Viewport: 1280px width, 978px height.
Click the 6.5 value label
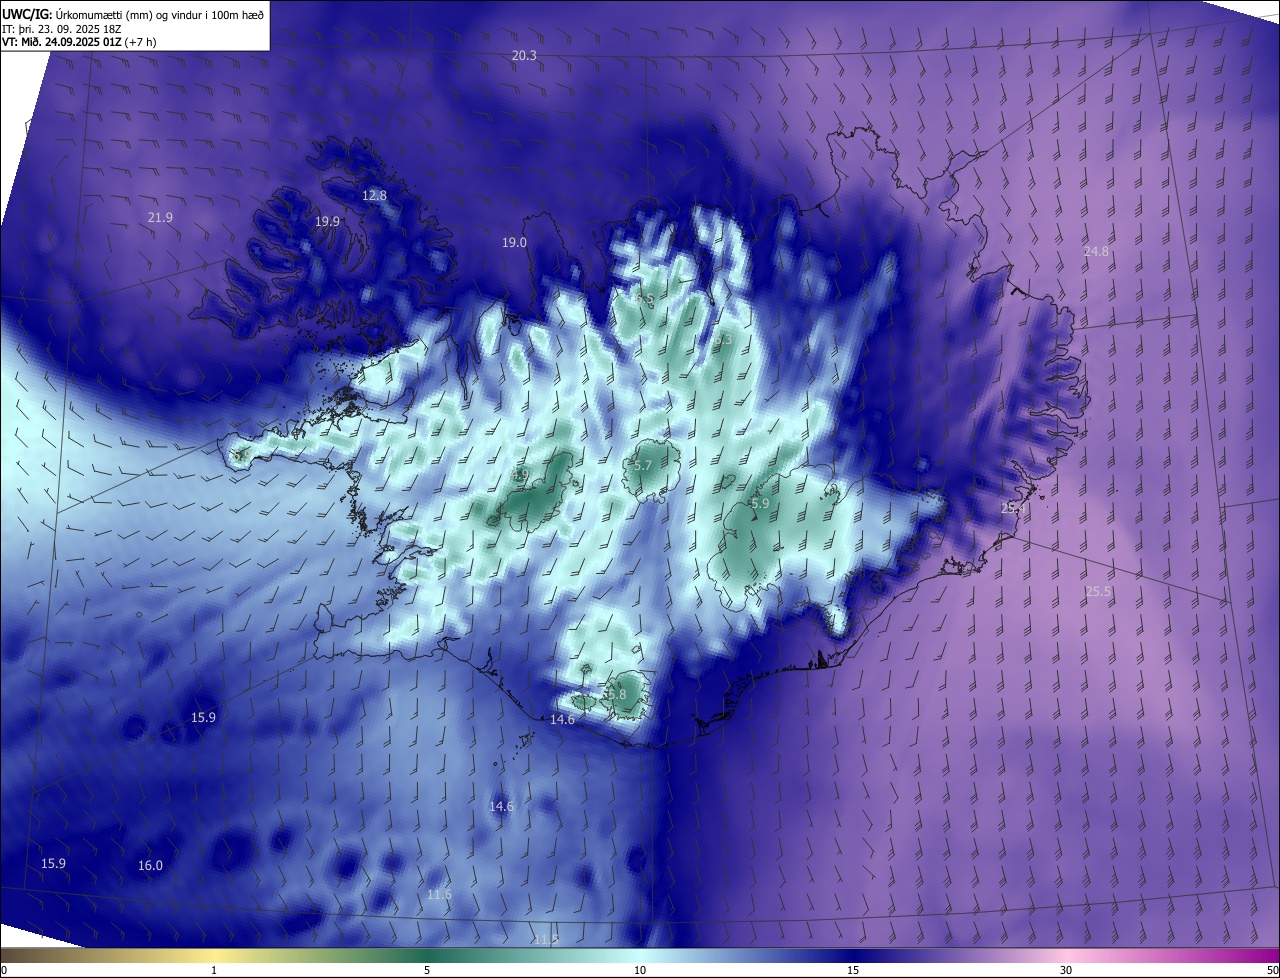pyautogui.click(x=644, y=299)
